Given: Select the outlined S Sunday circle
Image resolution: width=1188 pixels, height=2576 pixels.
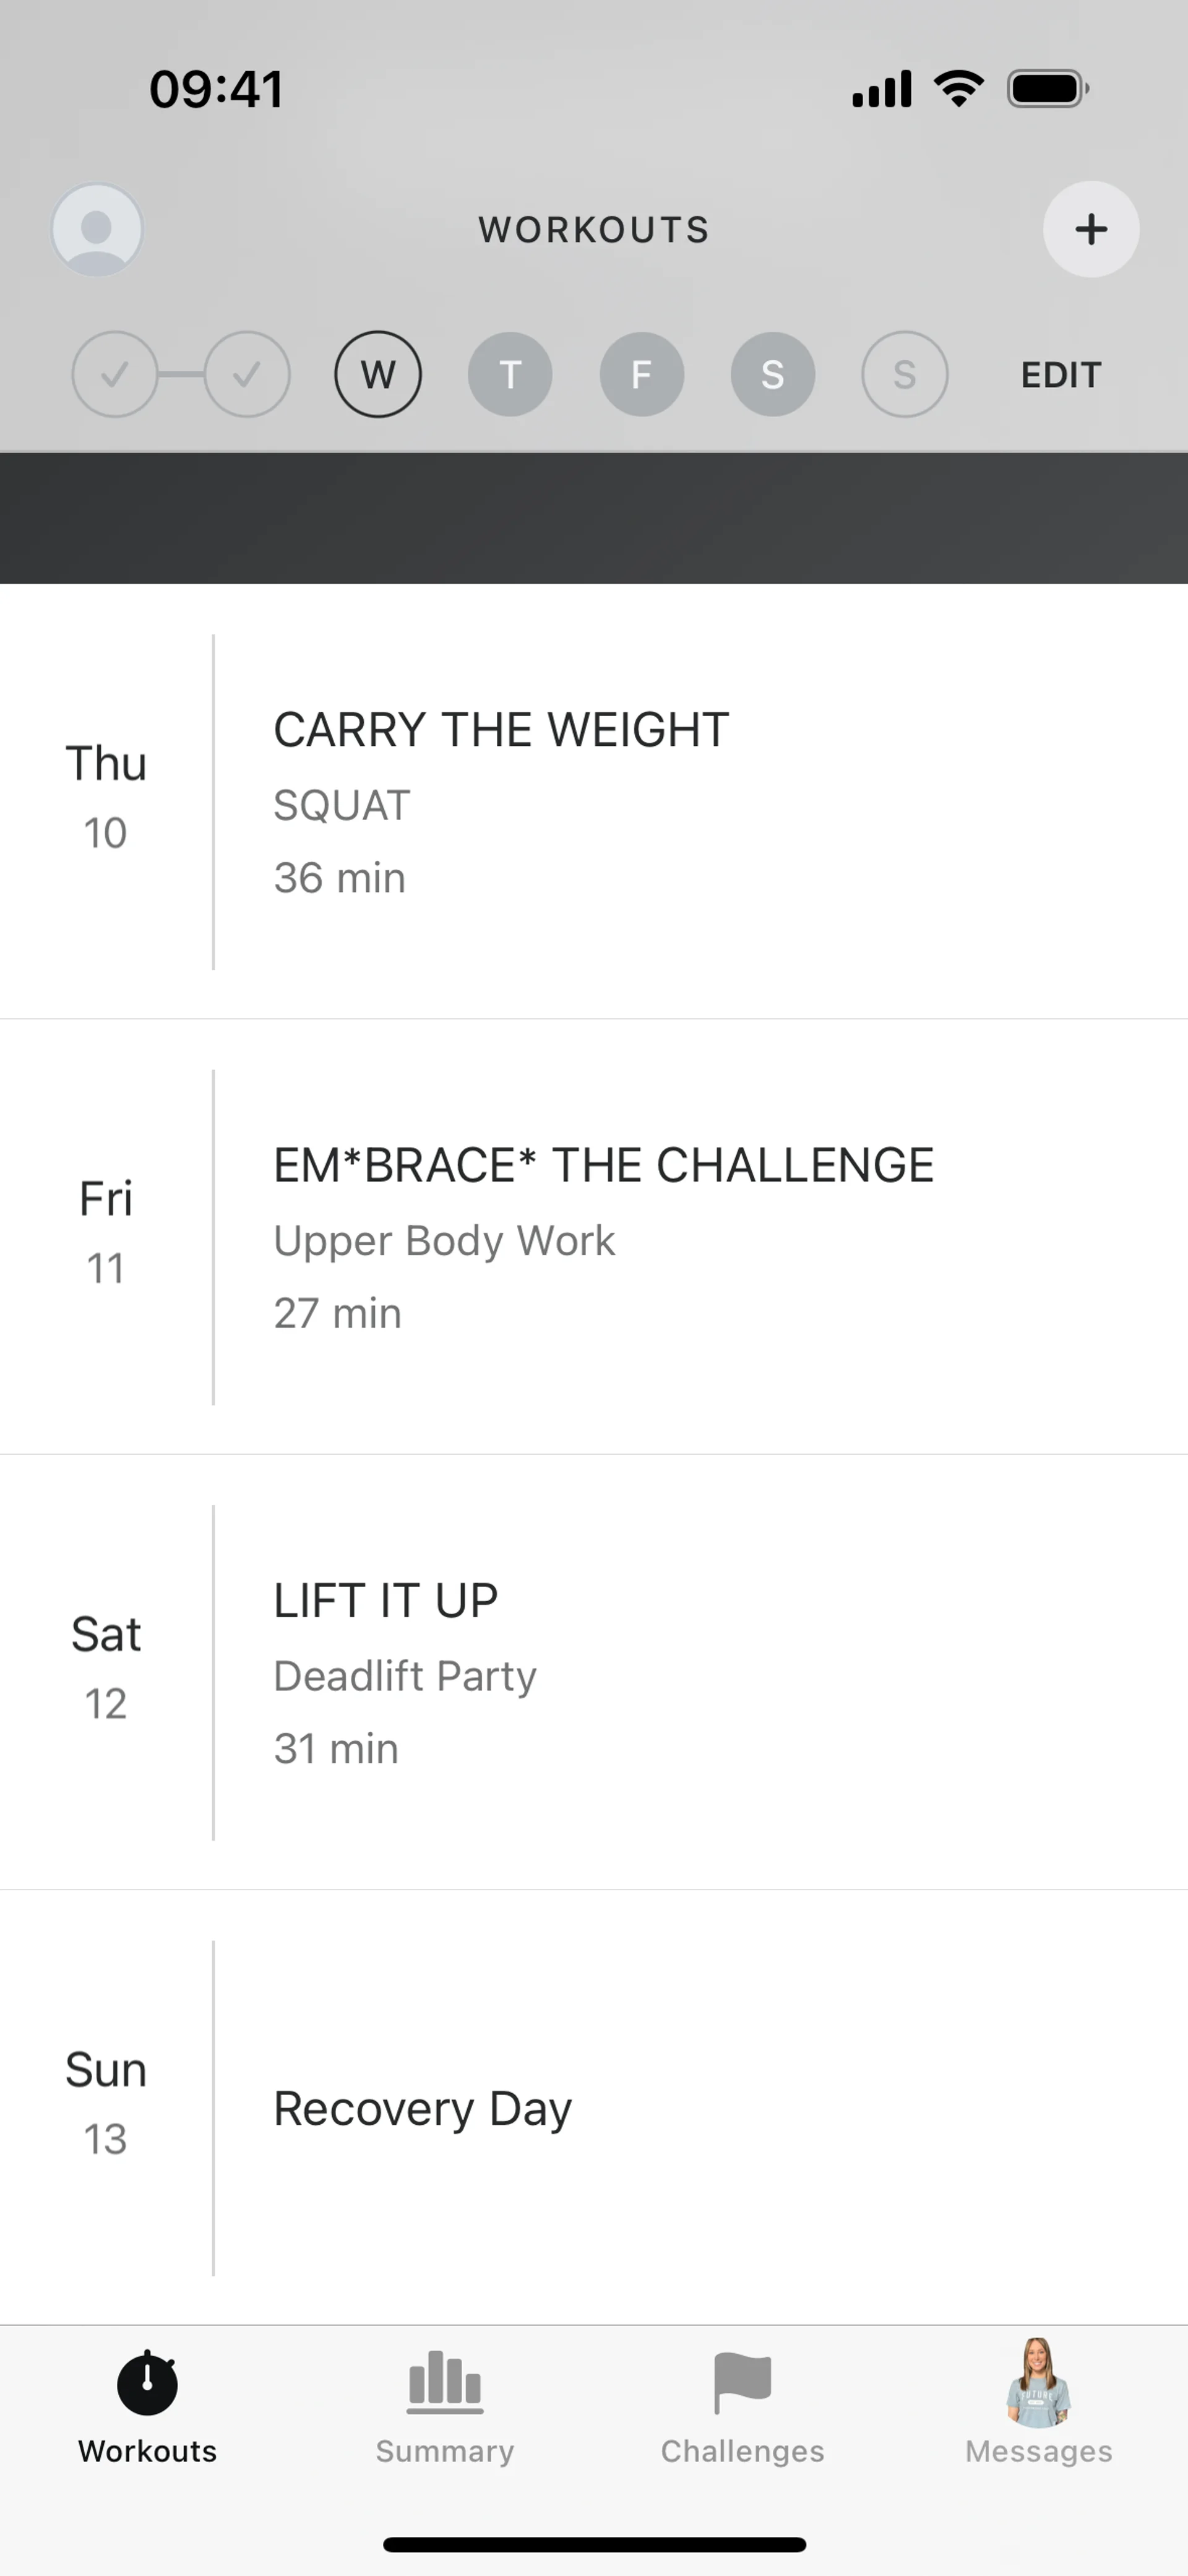Looking at the screenshot, I should (x=905, y=375).
